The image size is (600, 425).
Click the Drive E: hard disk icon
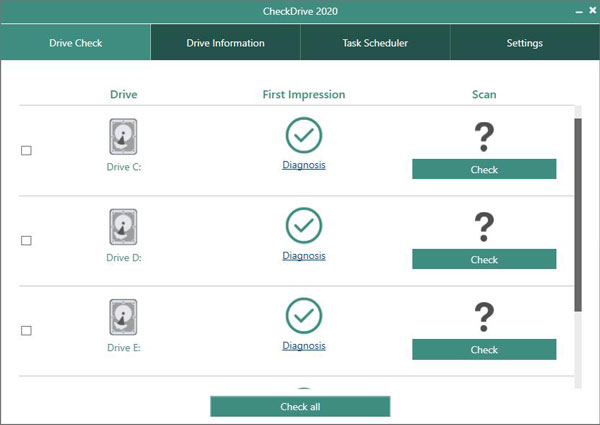pos(123,317)
